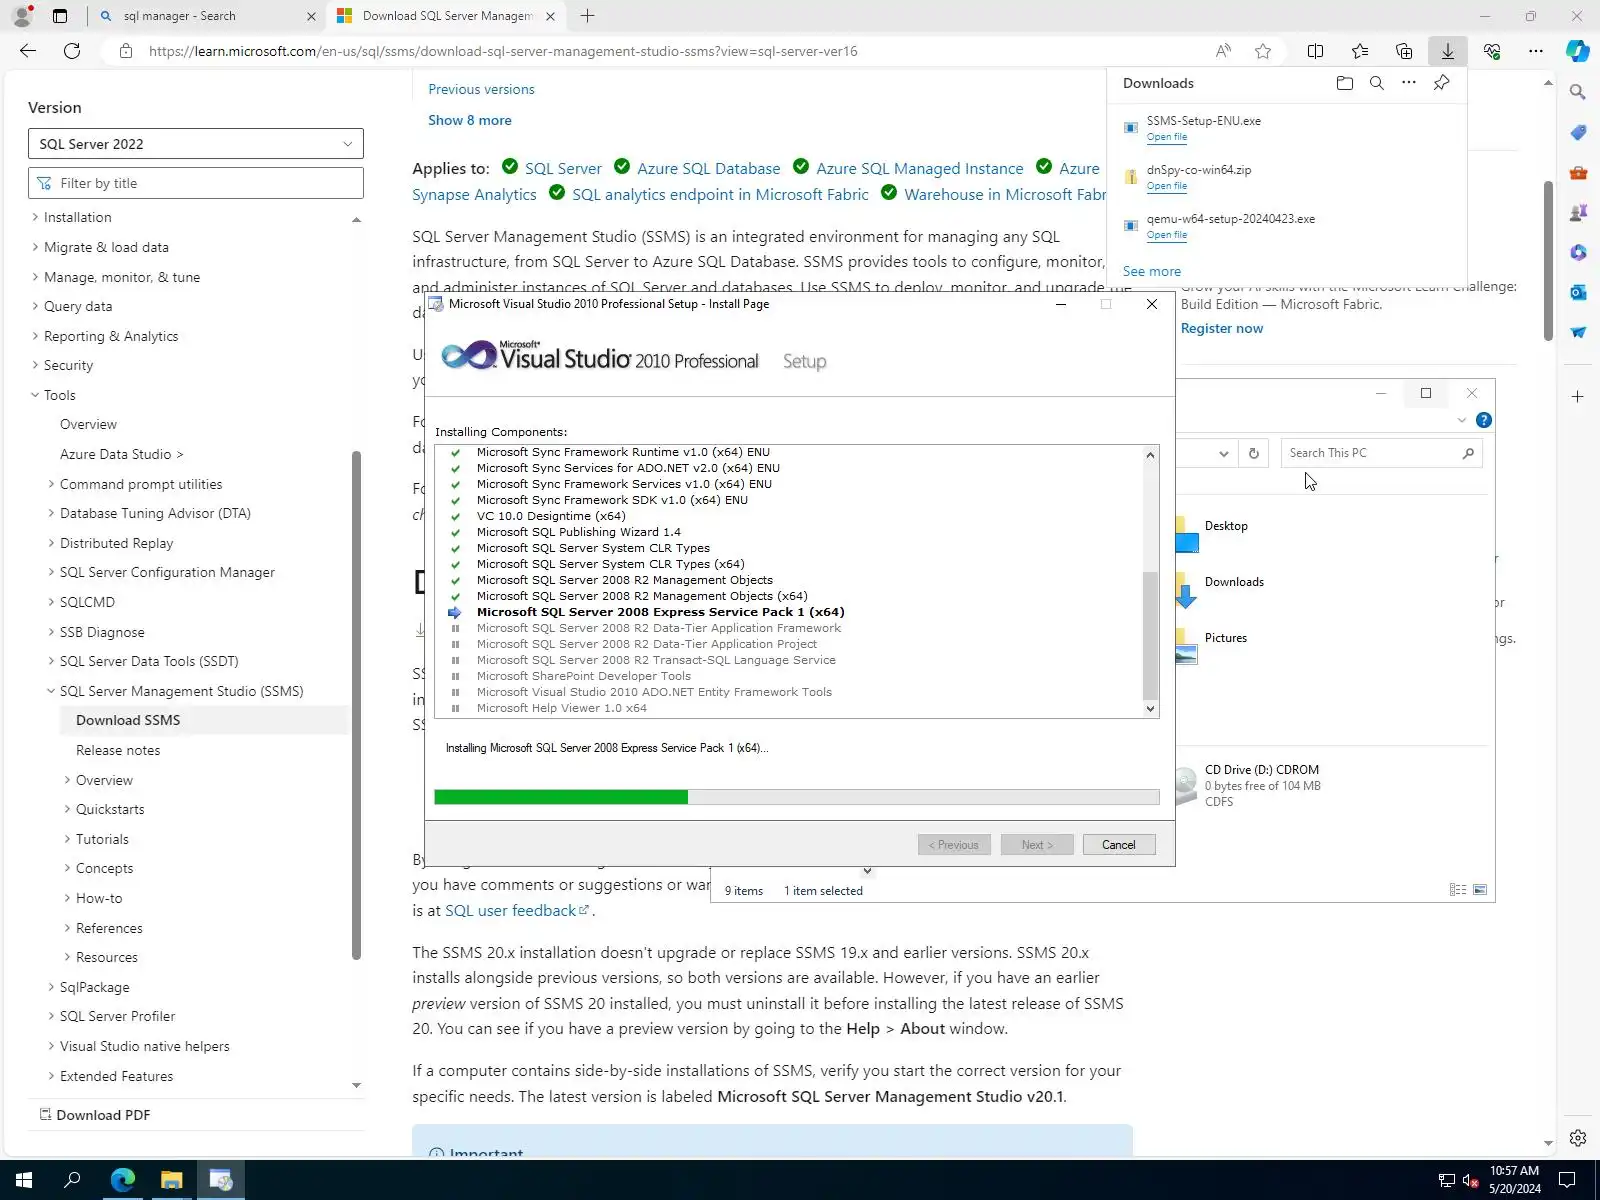Expand the Quickstarts node

tap(67, 809)
